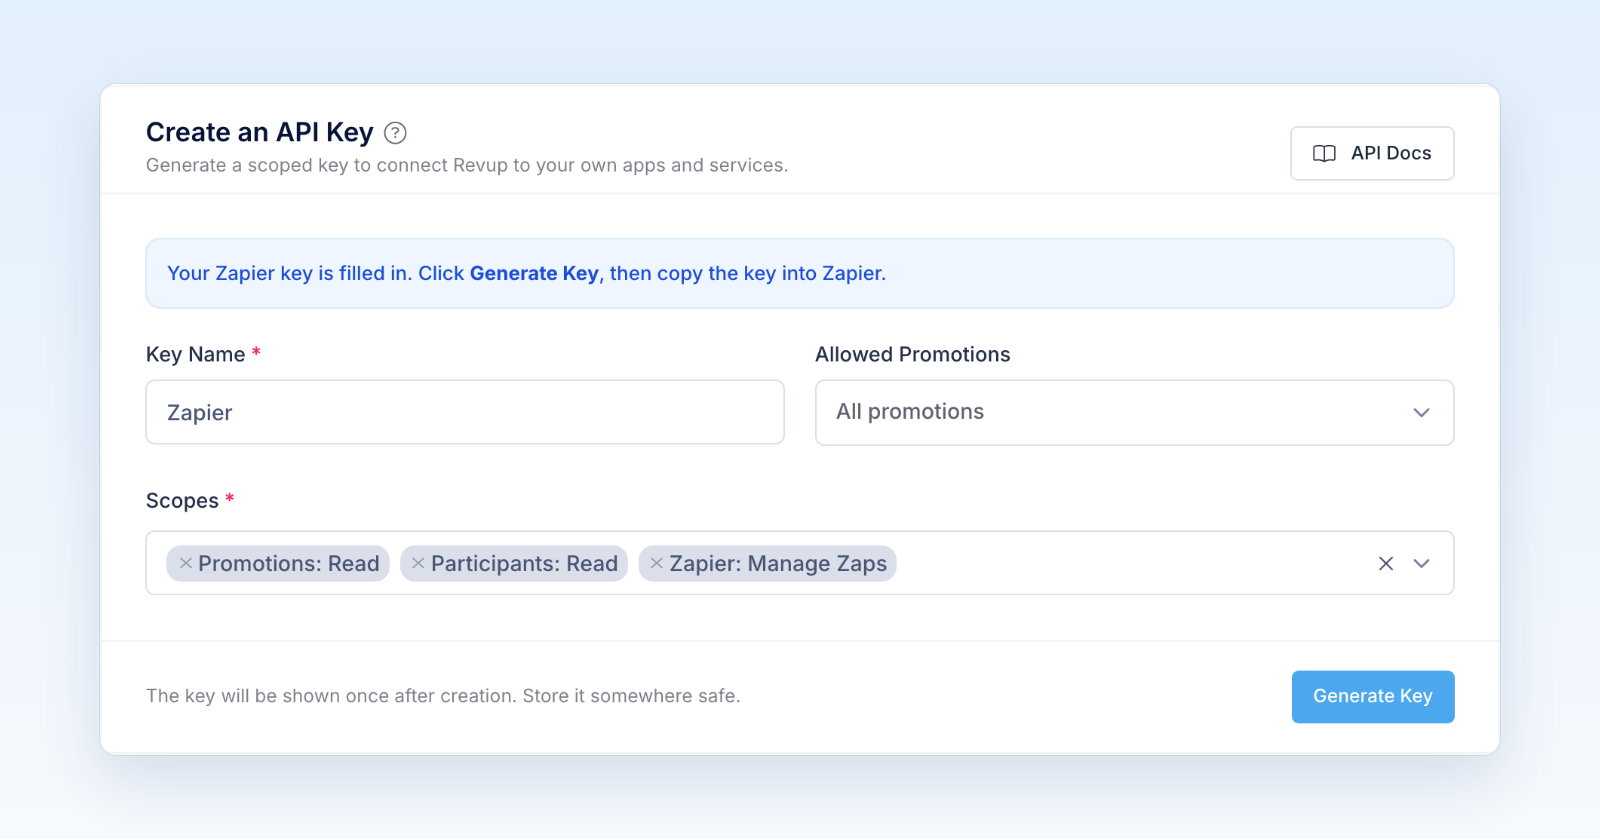Expand the Scopes dropdown chevron

pyautogui.click(x=1421, y=564)
